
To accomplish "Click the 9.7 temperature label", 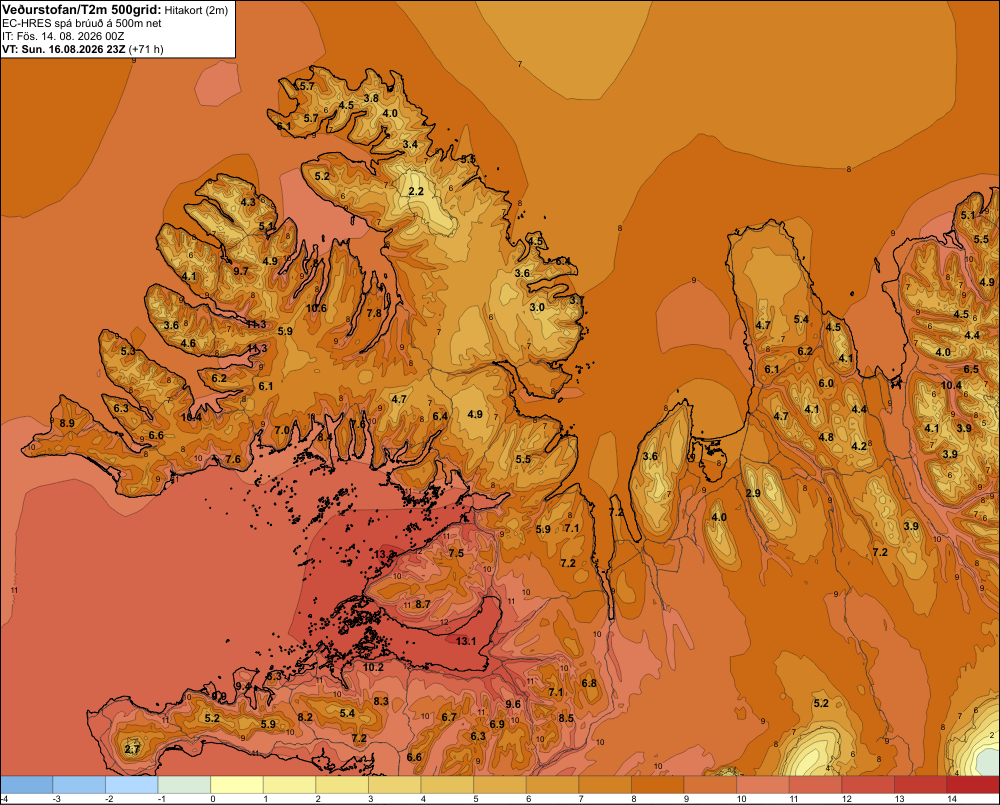I will tap(241, 271).
